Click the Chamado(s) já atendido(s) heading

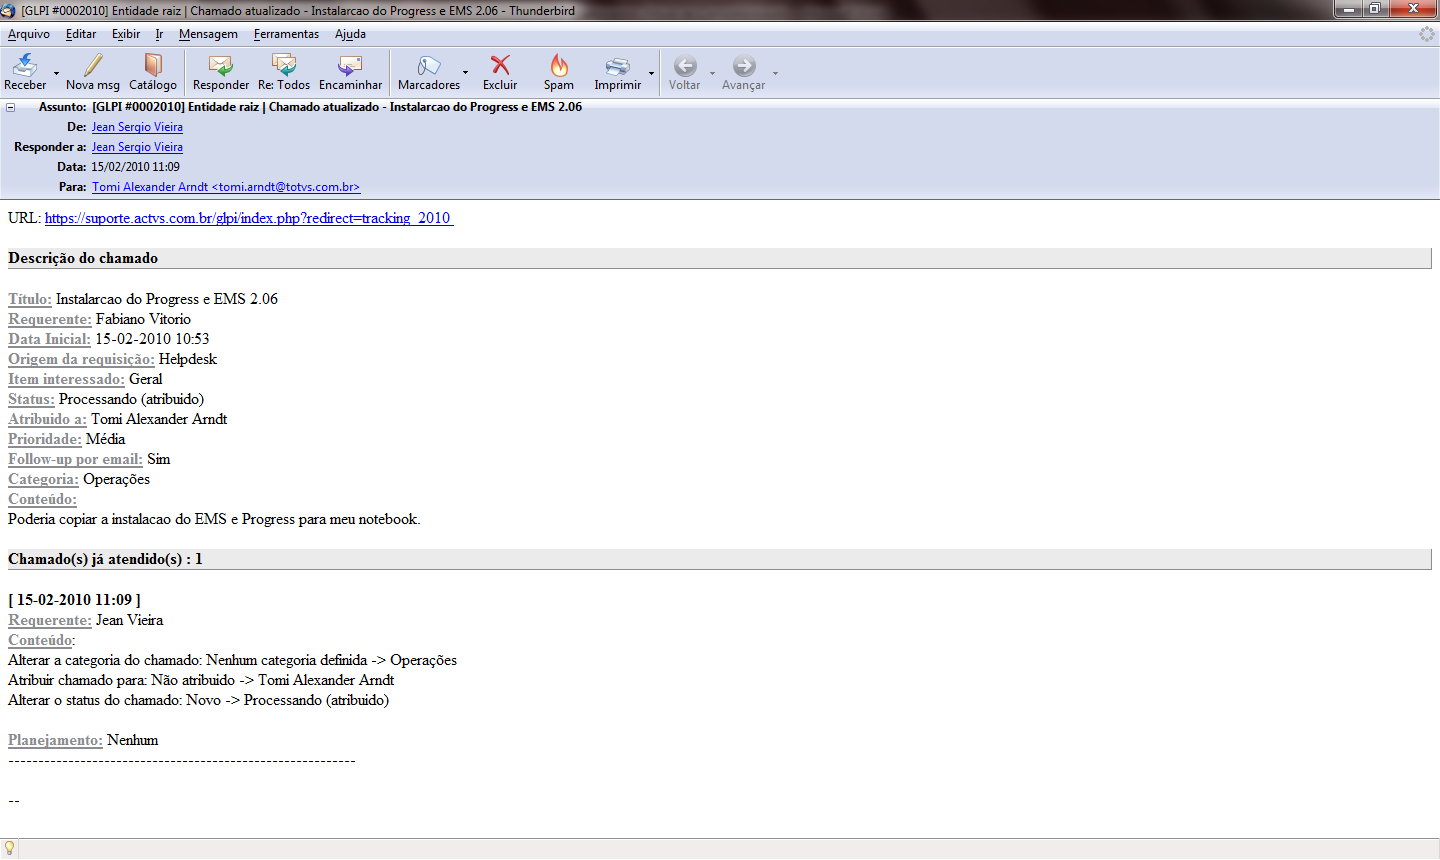point(105,559)
